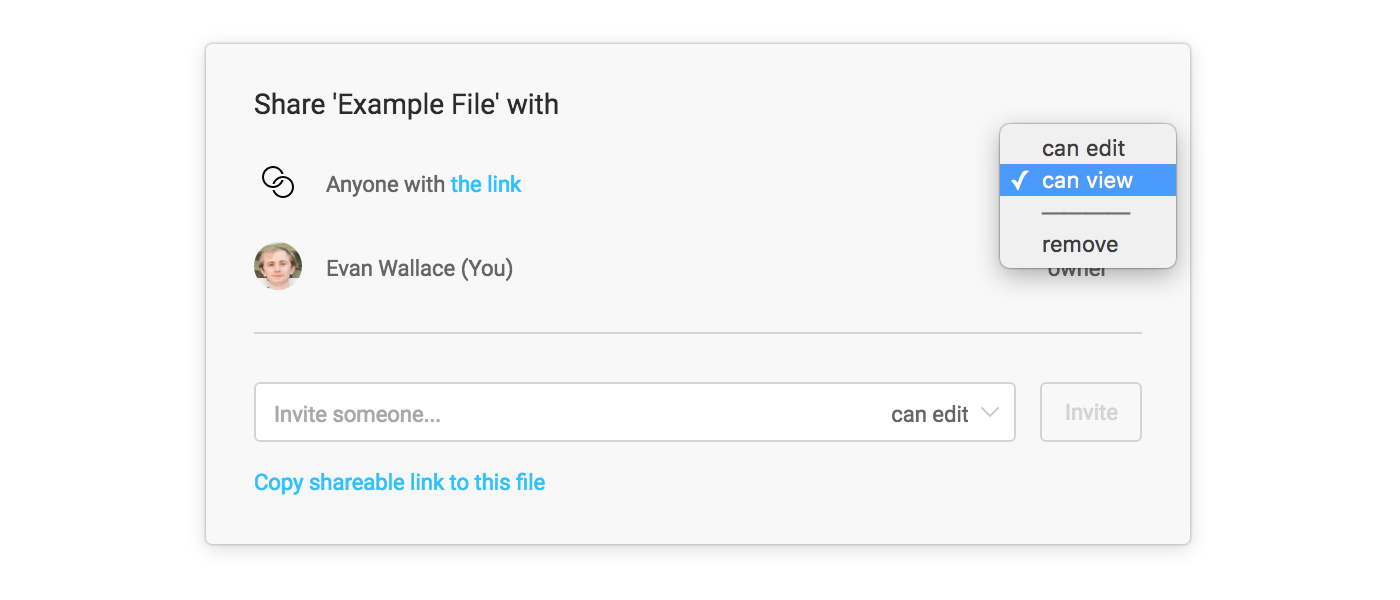The height and width of the screenshot is (600, 1400).
Task: Select 'can view' in the permissions menu
Action: tap(1086, 180)
